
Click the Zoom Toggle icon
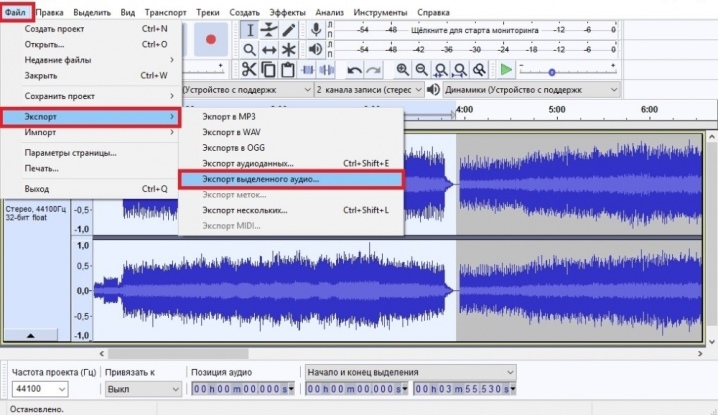tap(479, 70)
